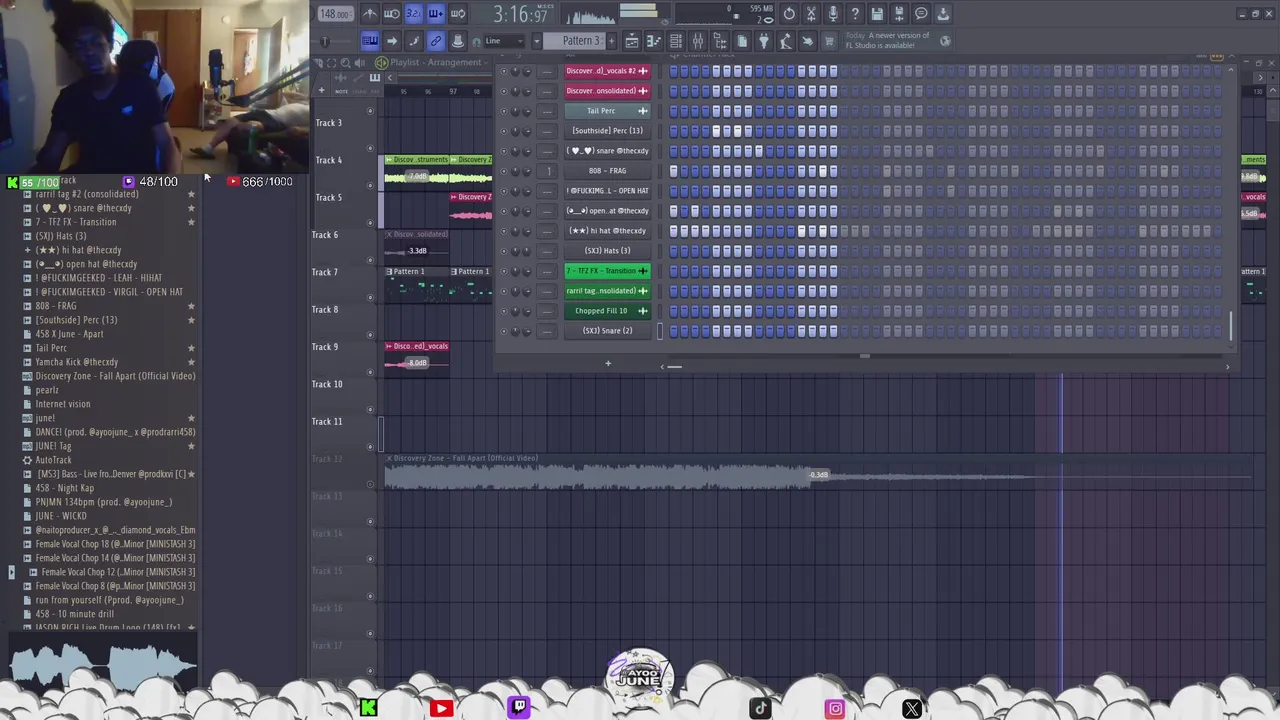1280x720 pixels.
Task: Toggle the stamp tool icon in toolbar
Action: (x=458, y=41)
